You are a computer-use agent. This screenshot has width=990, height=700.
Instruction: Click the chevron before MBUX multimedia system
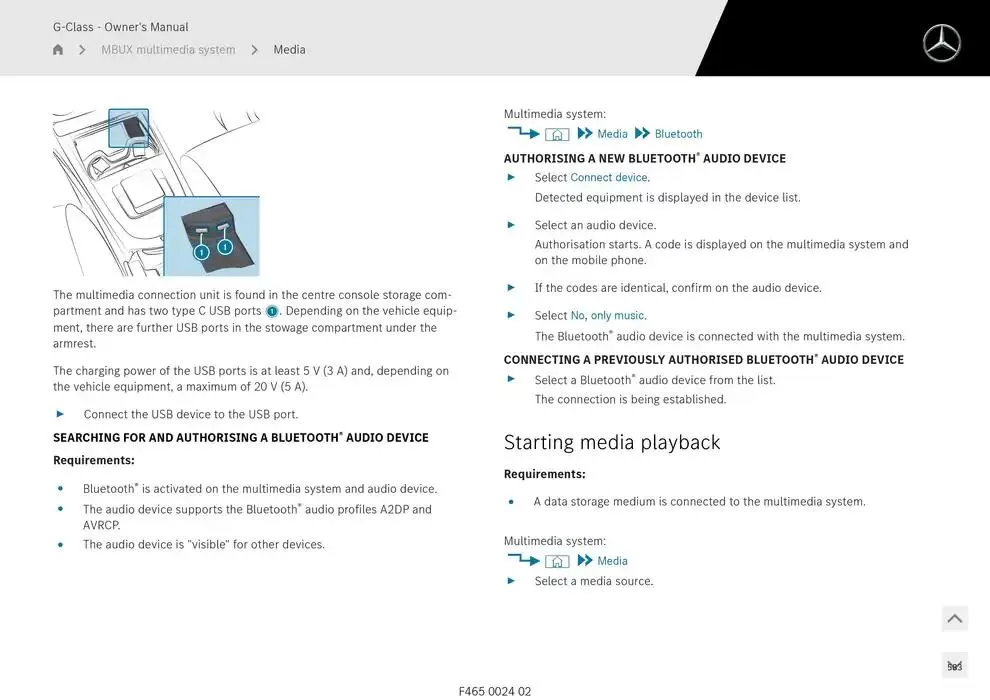click(x=82, y=50)
